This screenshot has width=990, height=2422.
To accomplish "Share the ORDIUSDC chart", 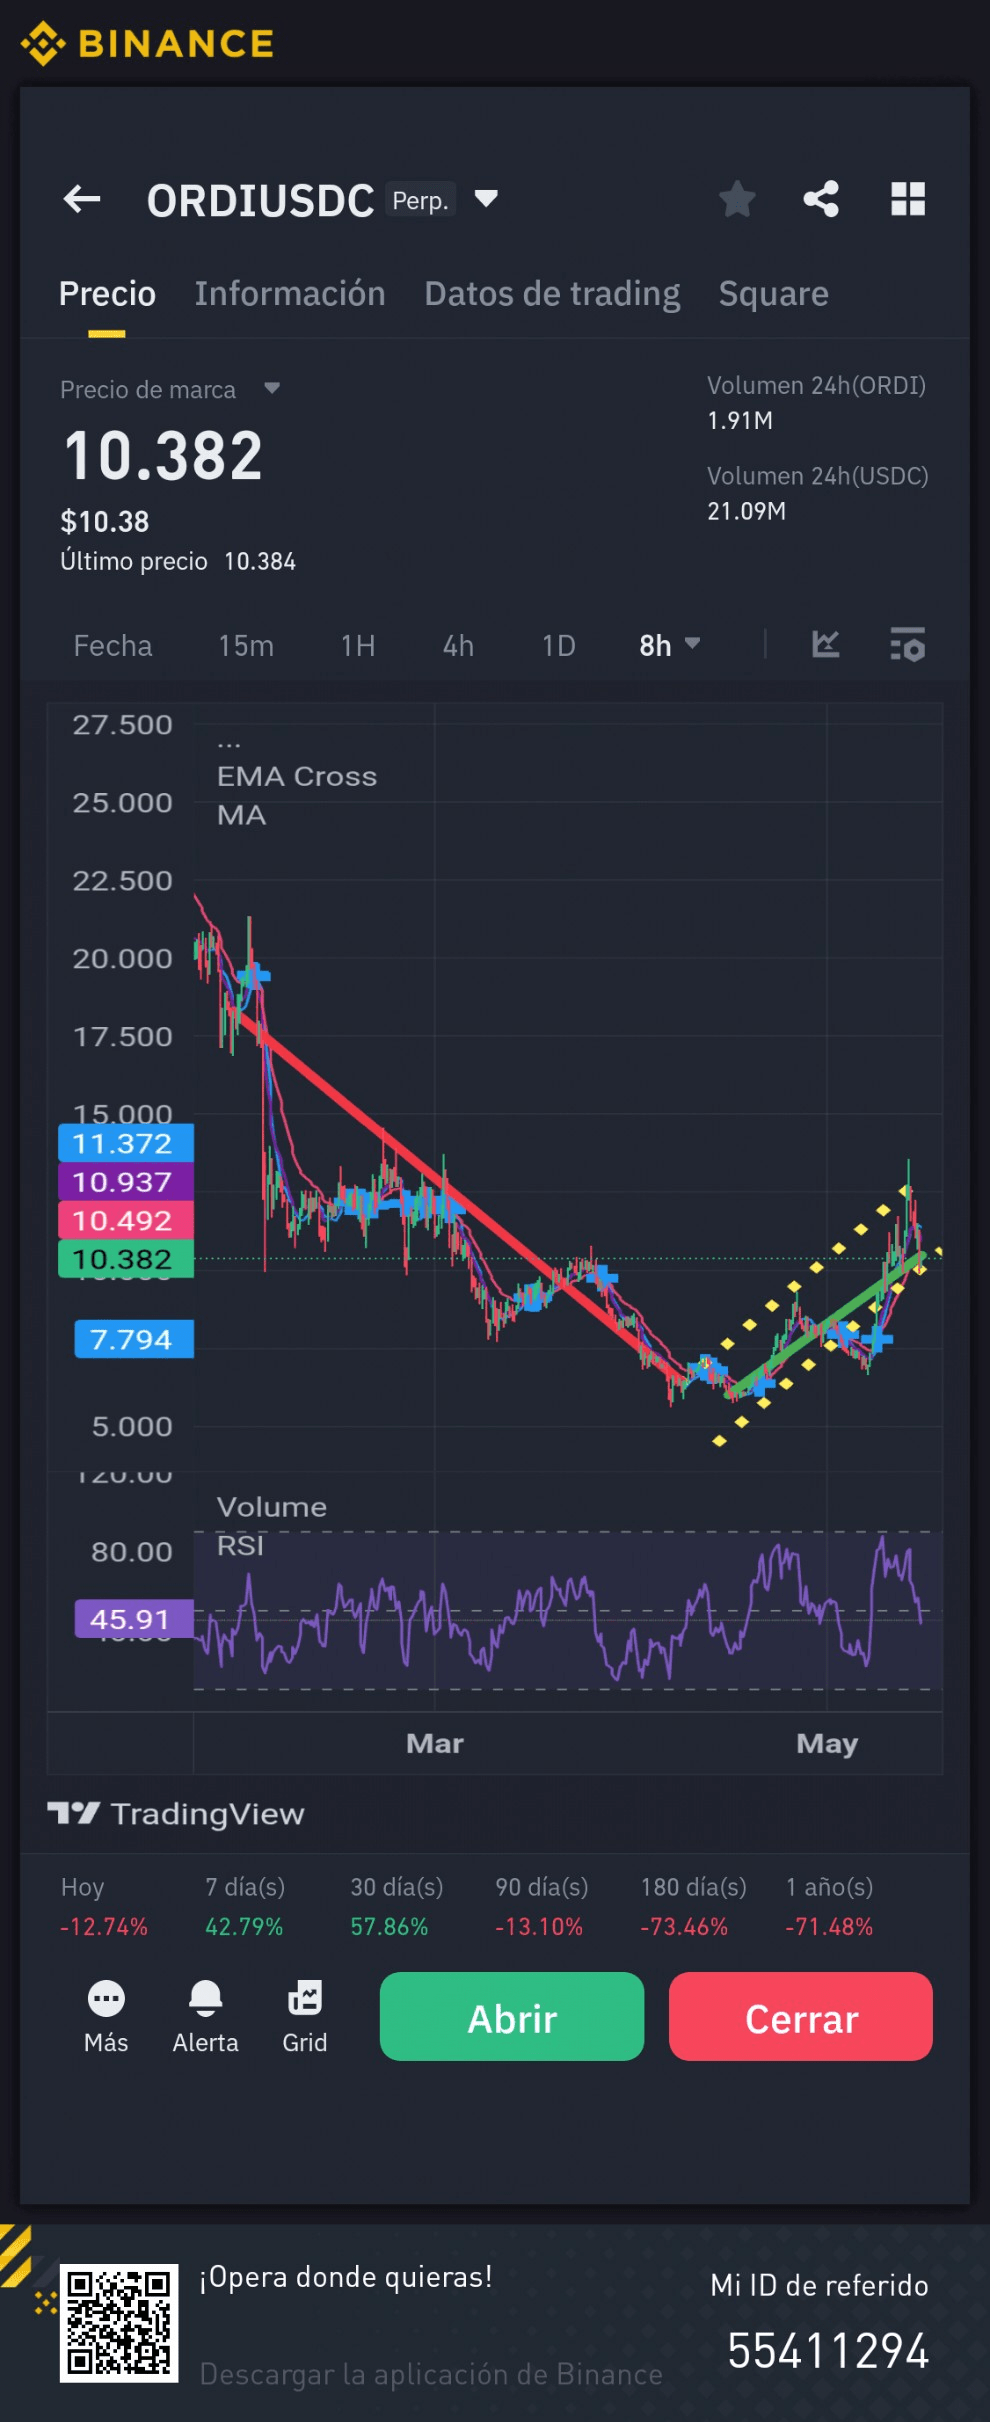I will click(821, 199).
